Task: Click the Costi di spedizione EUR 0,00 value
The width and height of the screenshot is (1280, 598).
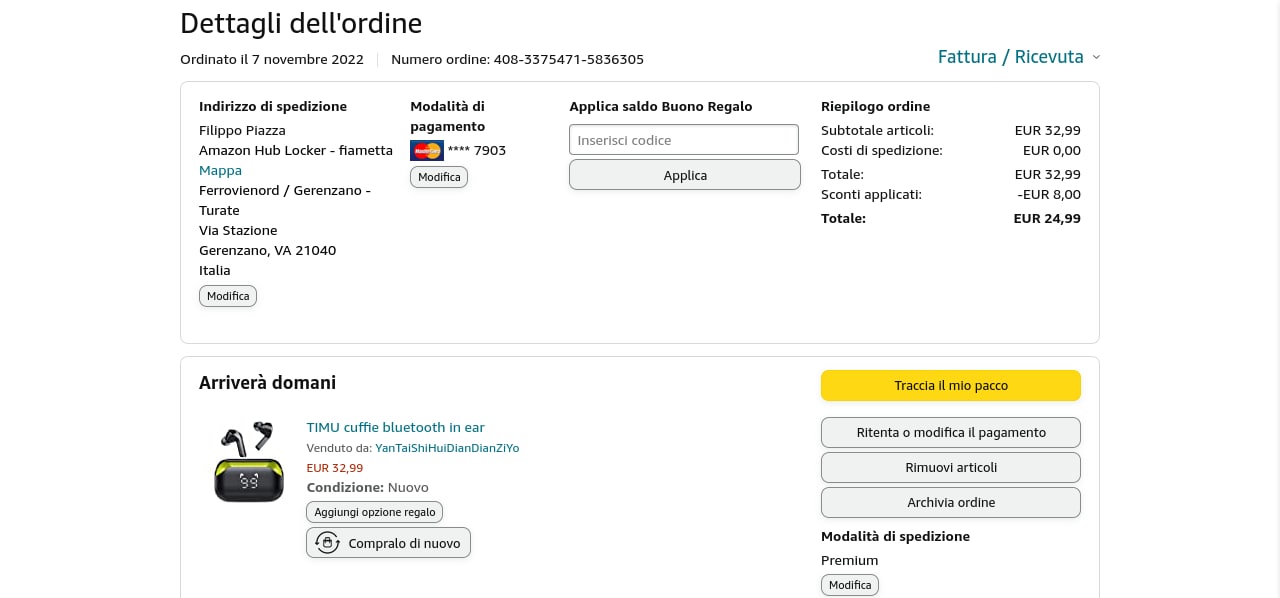Action: tap(1052, 150)
